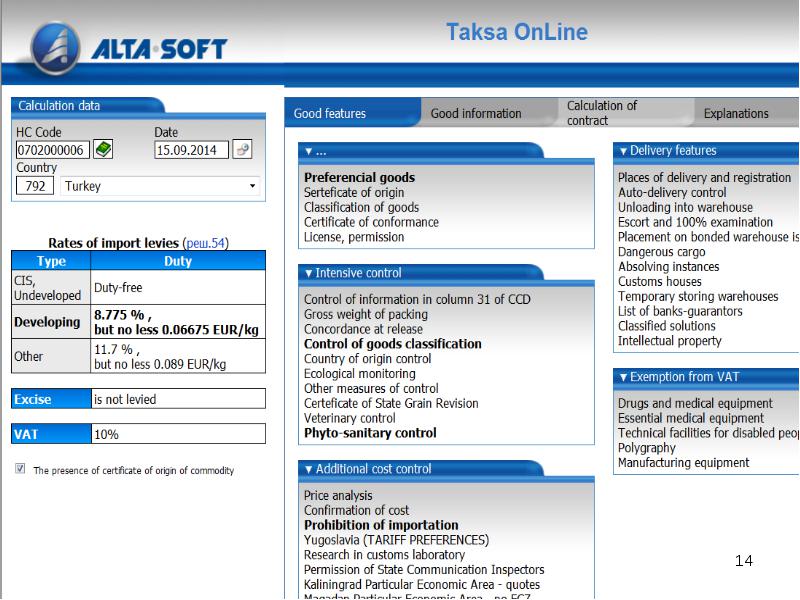Image resolution: width=800 pixels, height=600 pixels.
Task: Open the HC Code reference book icon
Action: pyautogui.click(x=103, y=149)
